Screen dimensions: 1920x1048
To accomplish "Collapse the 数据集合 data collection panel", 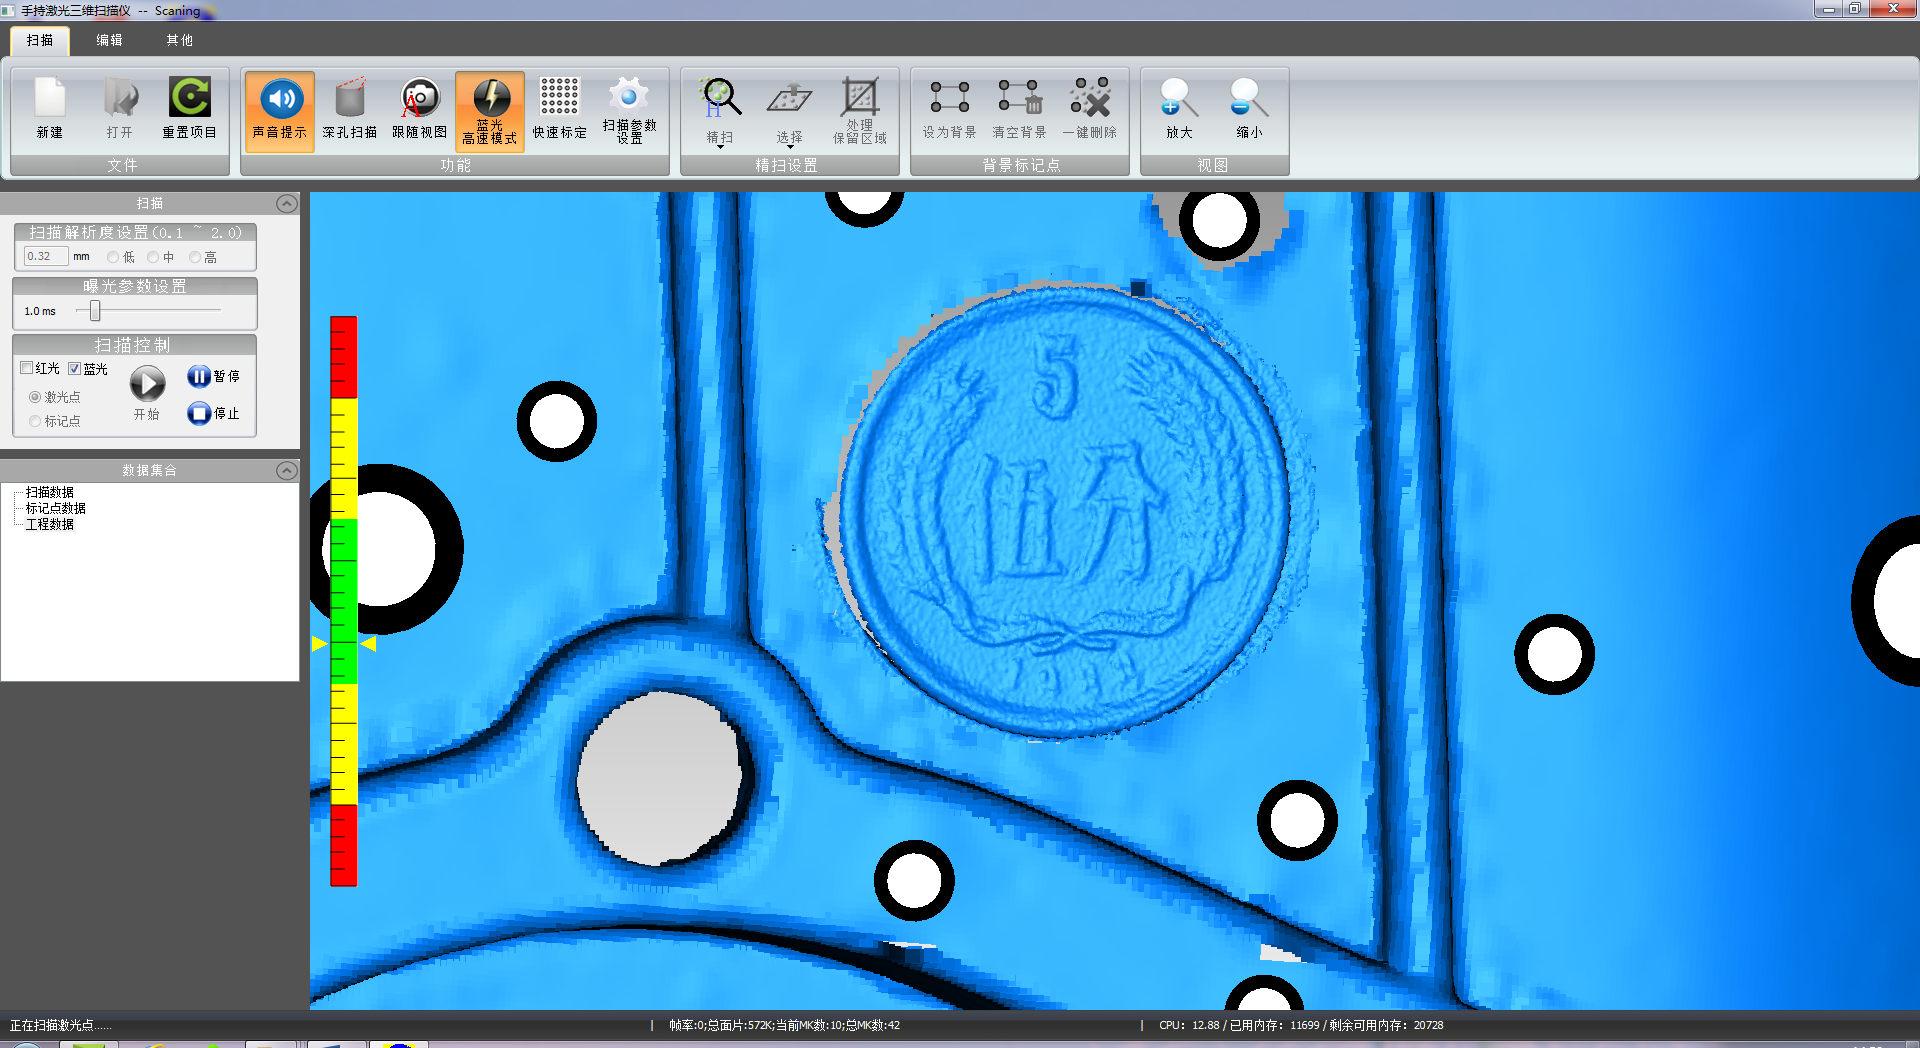I will click(x=286, y=471).
